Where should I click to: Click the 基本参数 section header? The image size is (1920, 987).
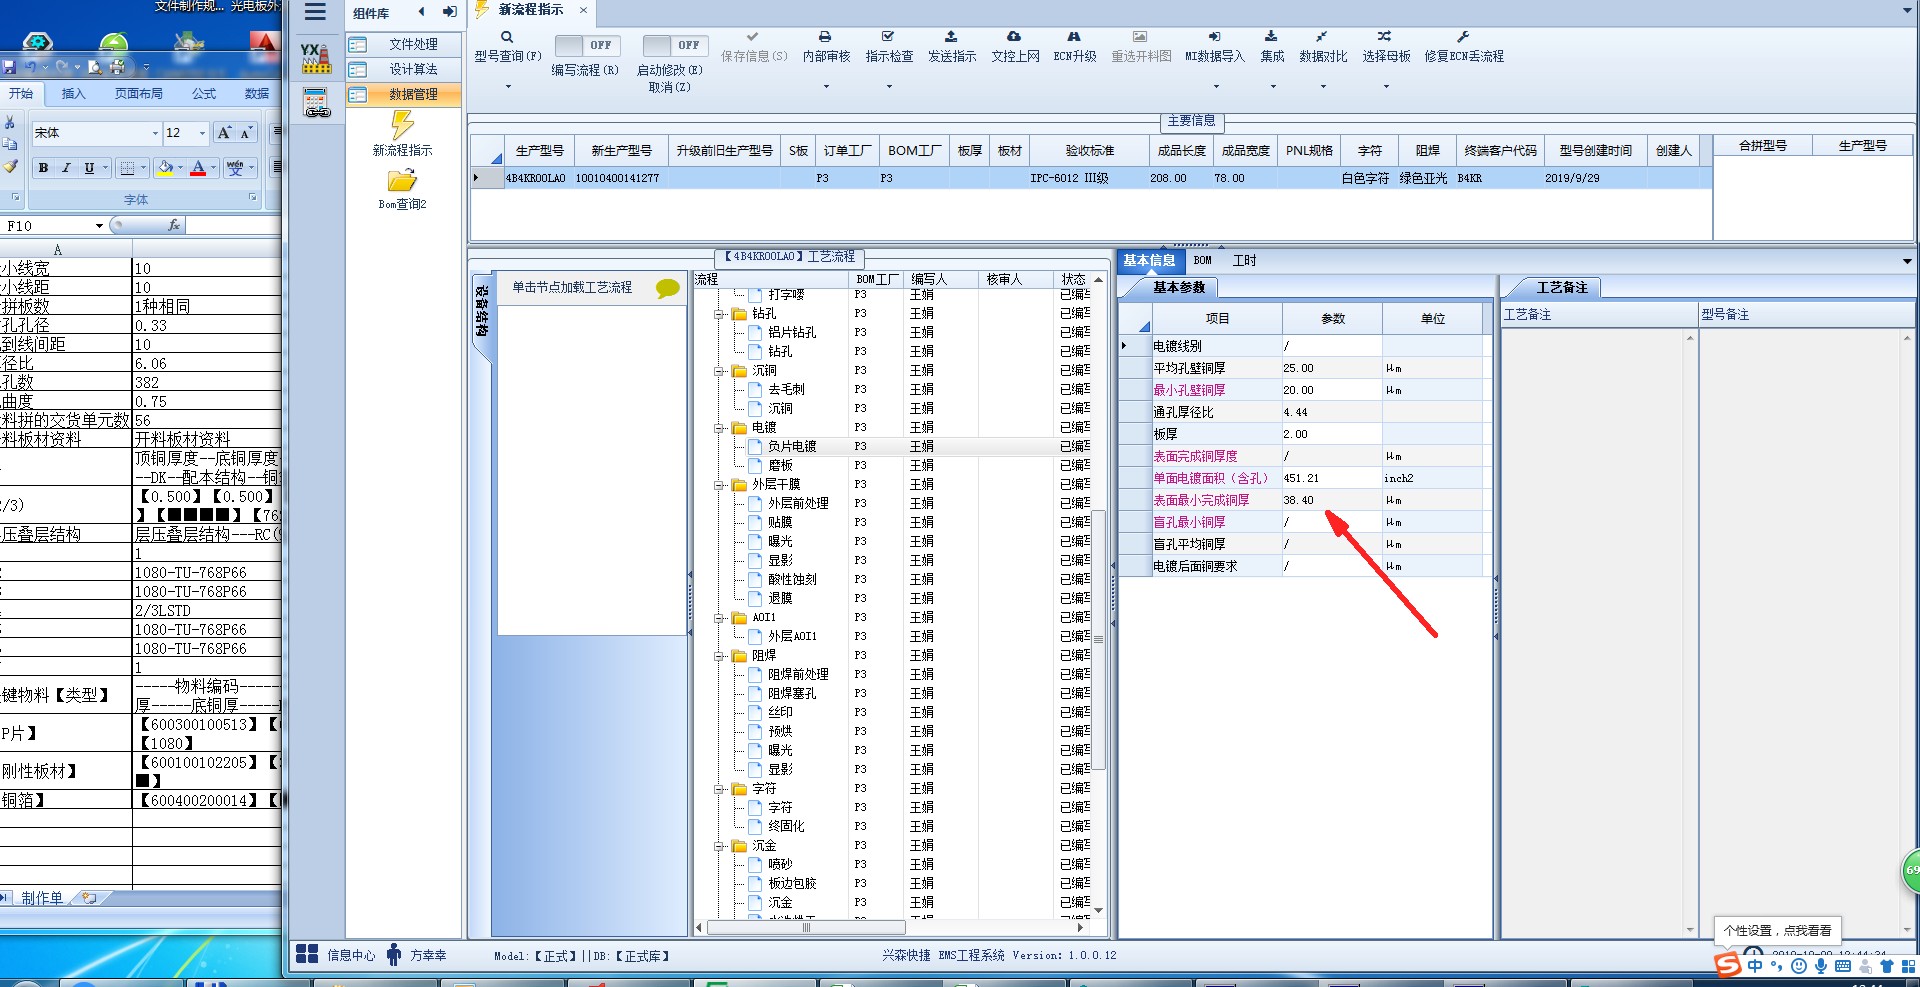click(1179, 288)
